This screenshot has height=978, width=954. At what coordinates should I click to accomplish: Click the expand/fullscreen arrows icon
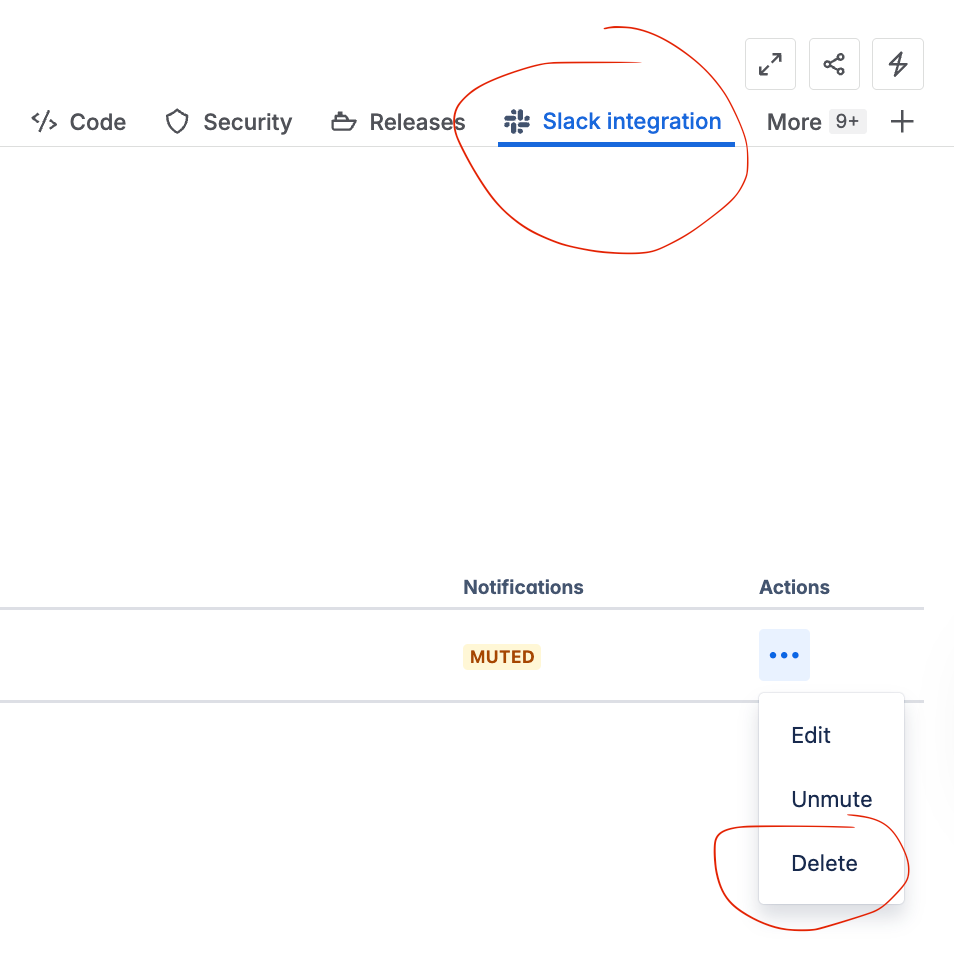(770, 64)
